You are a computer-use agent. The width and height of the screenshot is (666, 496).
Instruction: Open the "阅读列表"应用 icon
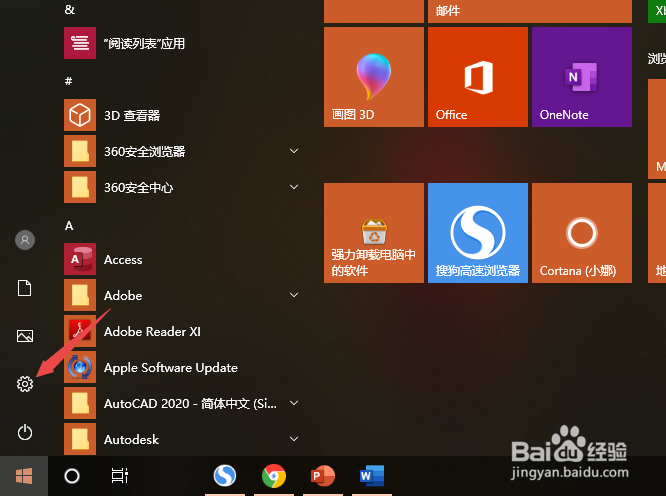click(x=80, y=43)
